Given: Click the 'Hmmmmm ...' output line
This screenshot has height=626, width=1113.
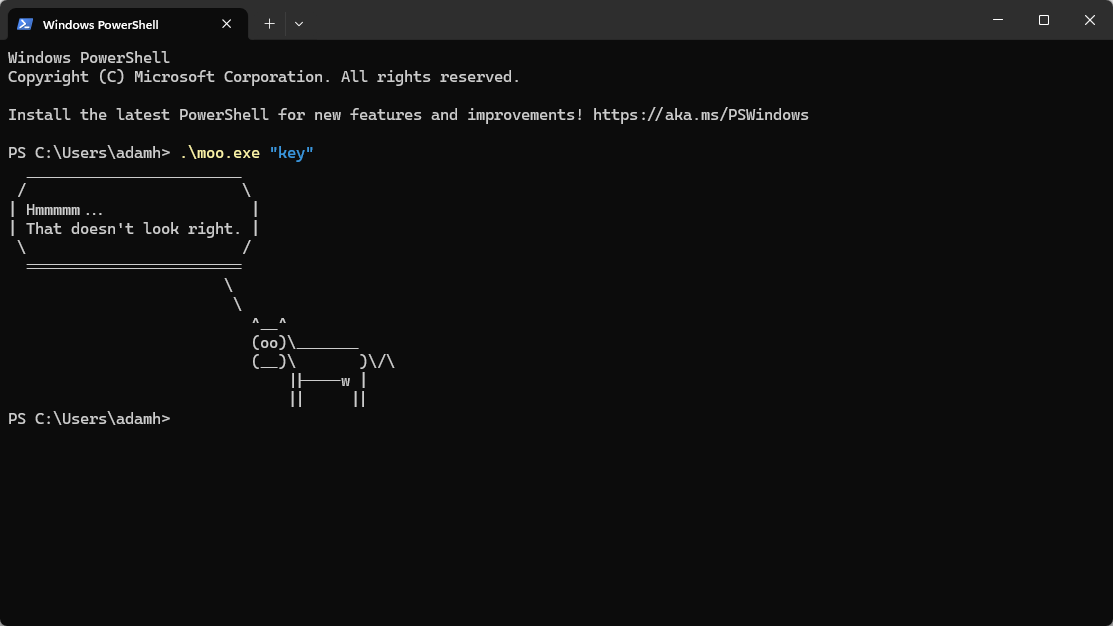Looking at the screenshot, I should click(64, 210).
